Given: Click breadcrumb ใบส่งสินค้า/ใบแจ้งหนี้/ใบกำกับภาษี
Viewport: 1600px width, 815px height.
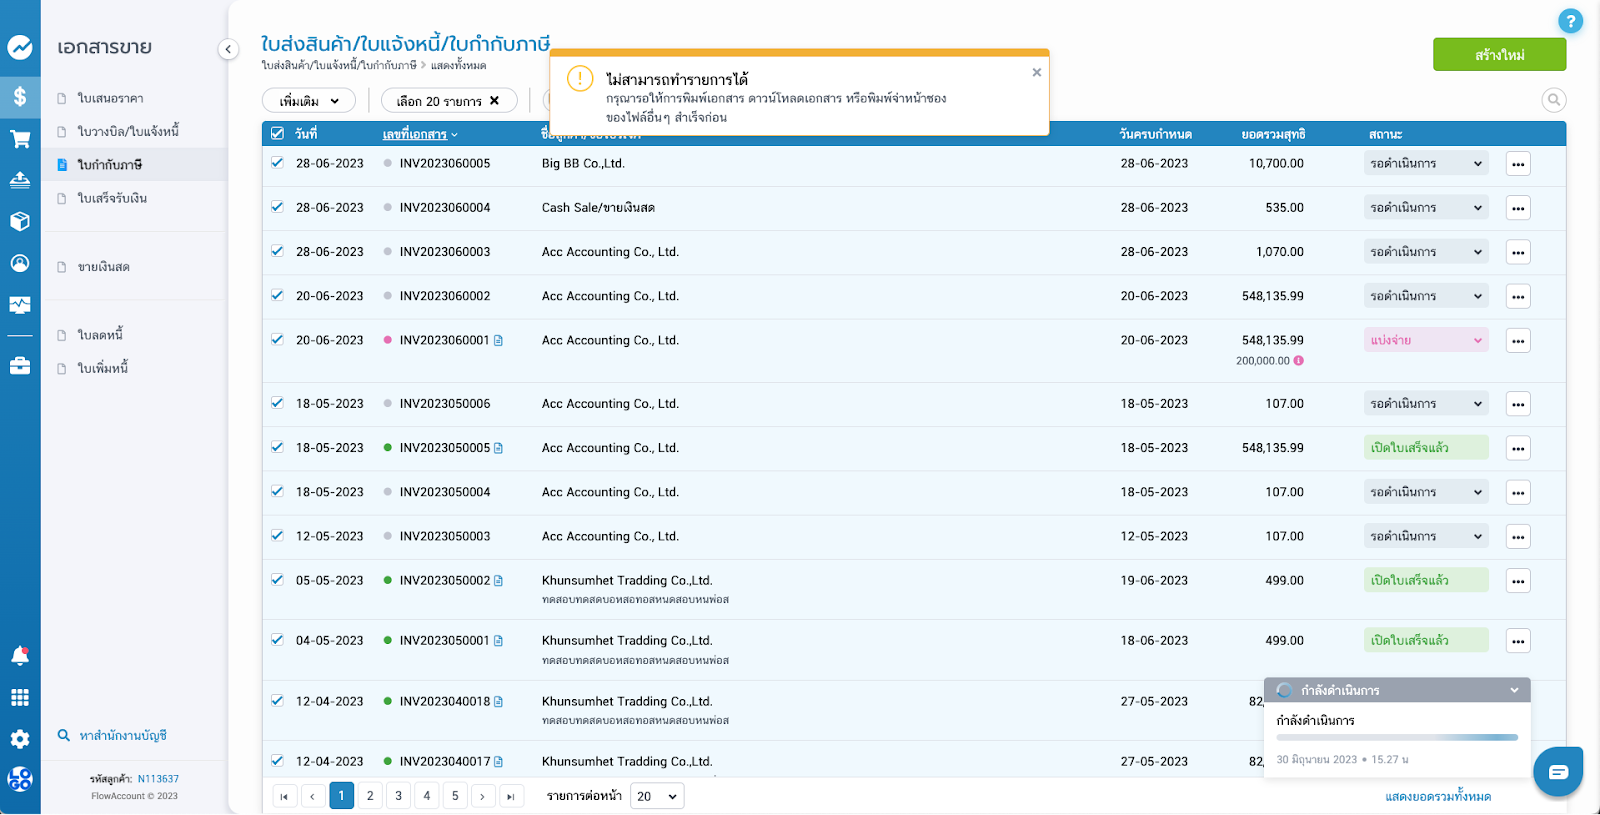Looking at the screenshot, I should [x=339, y=65].
